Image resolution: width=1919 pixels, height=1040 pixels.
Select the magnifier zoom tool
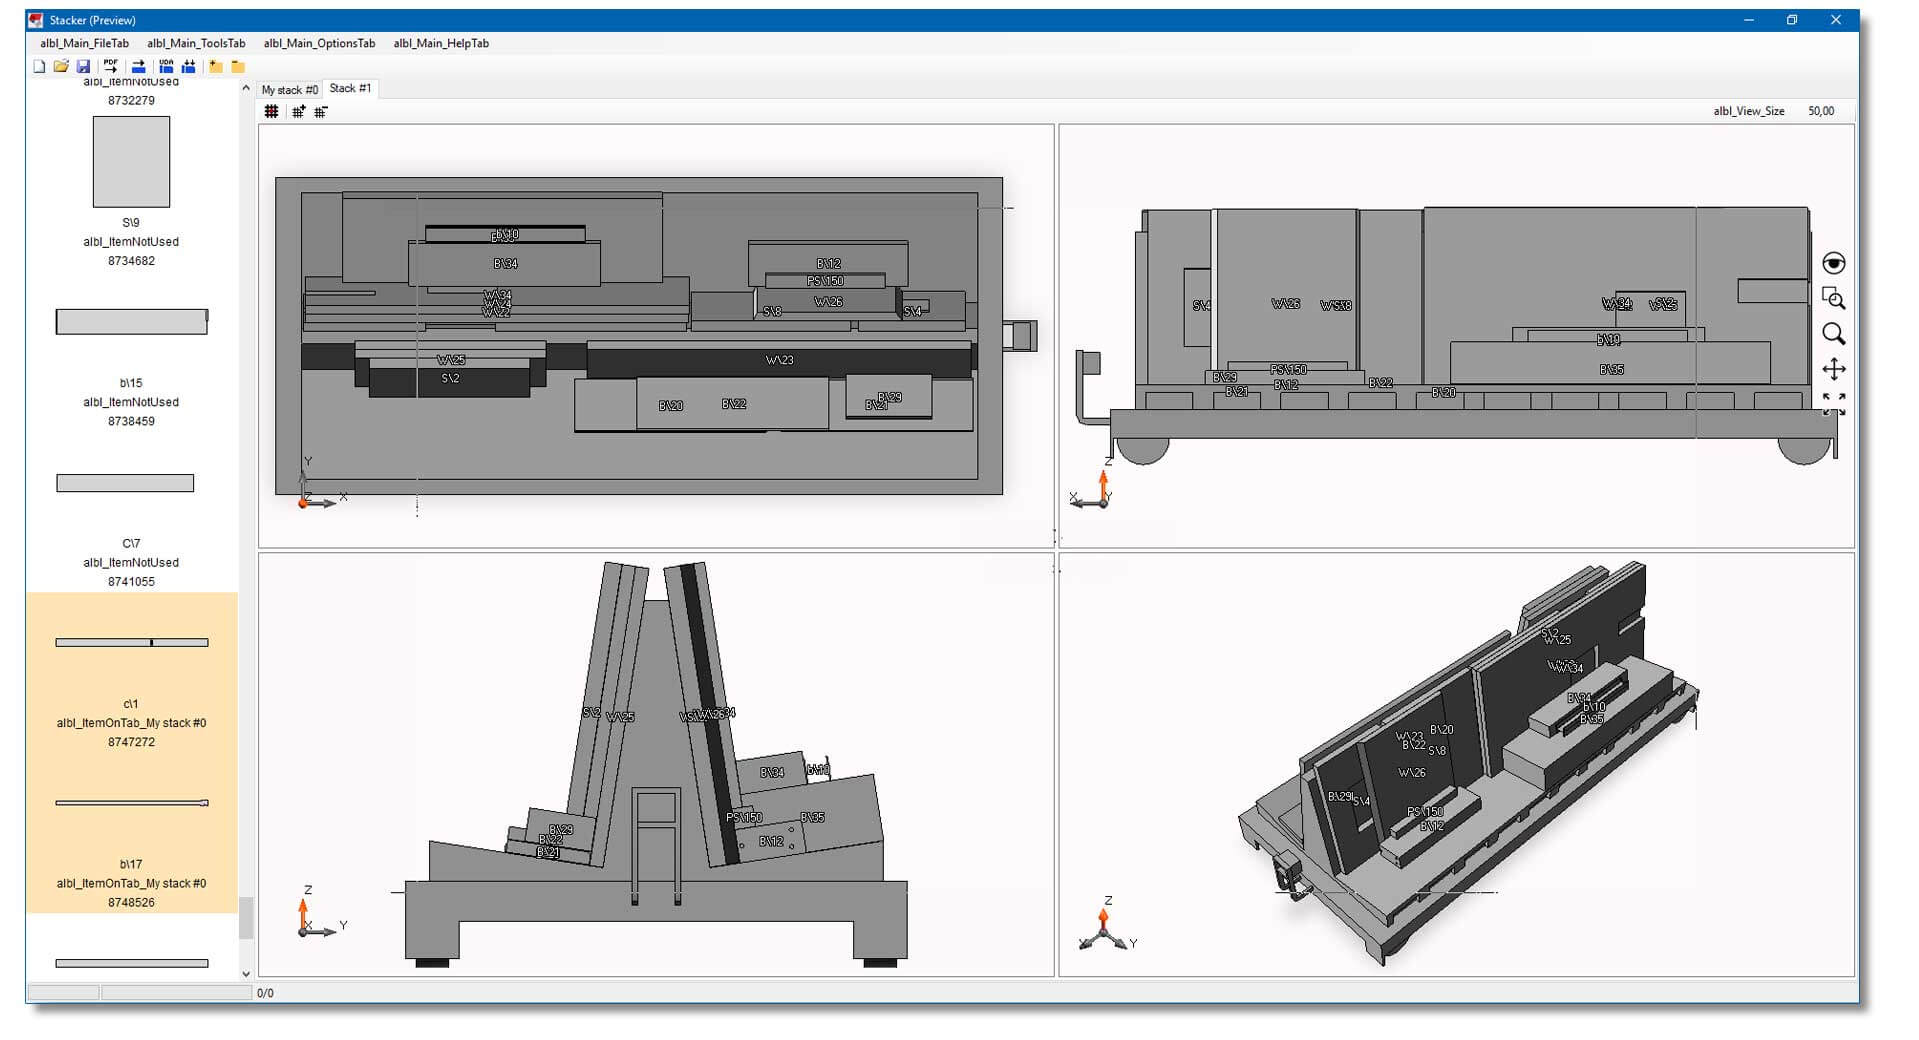point(1833,333)
